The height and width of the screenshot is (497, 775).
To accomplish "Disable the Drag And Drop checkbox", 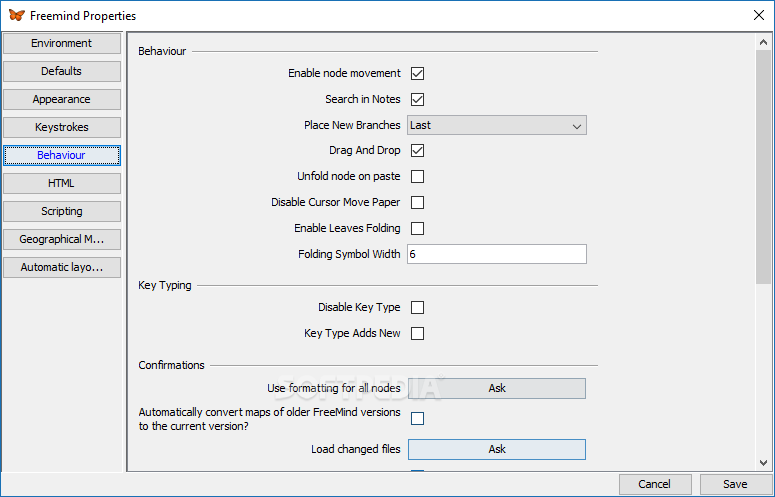I will [x=417, y=151].
